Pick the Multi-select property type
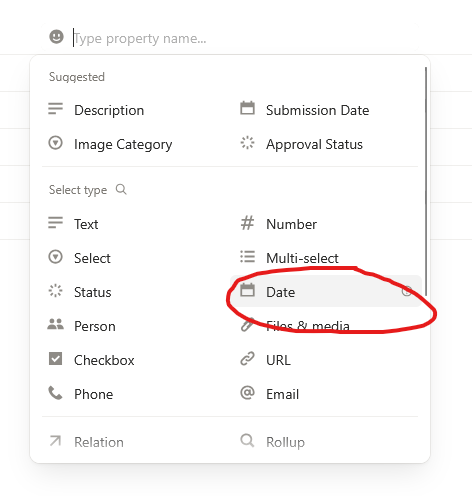This screenshot has width=472, height=496. [326, 258]
